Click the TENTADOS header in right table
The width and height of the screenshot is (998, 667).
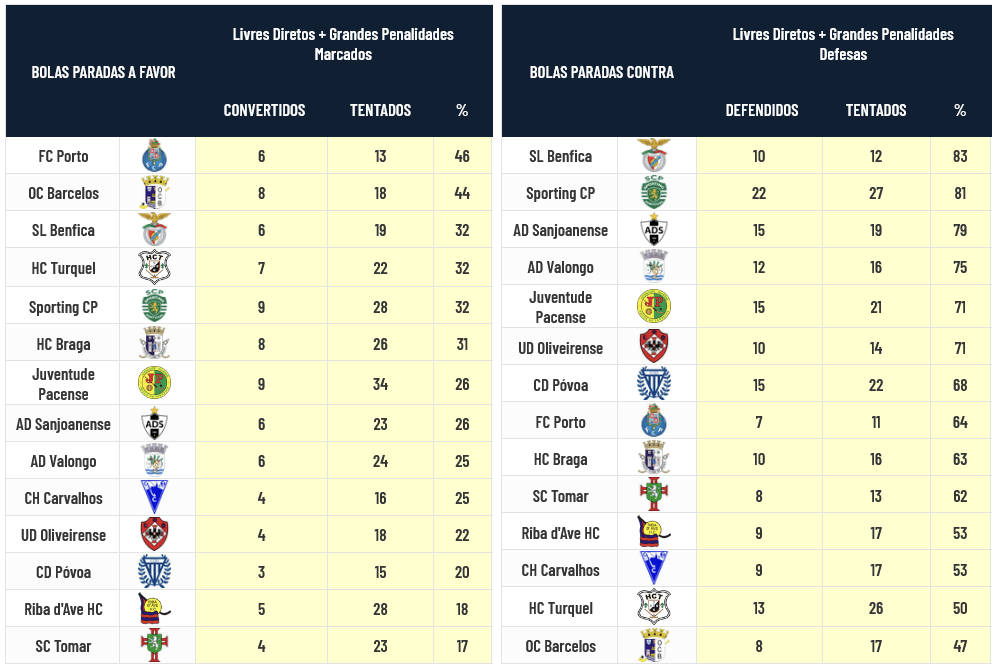tap(876, 110)
